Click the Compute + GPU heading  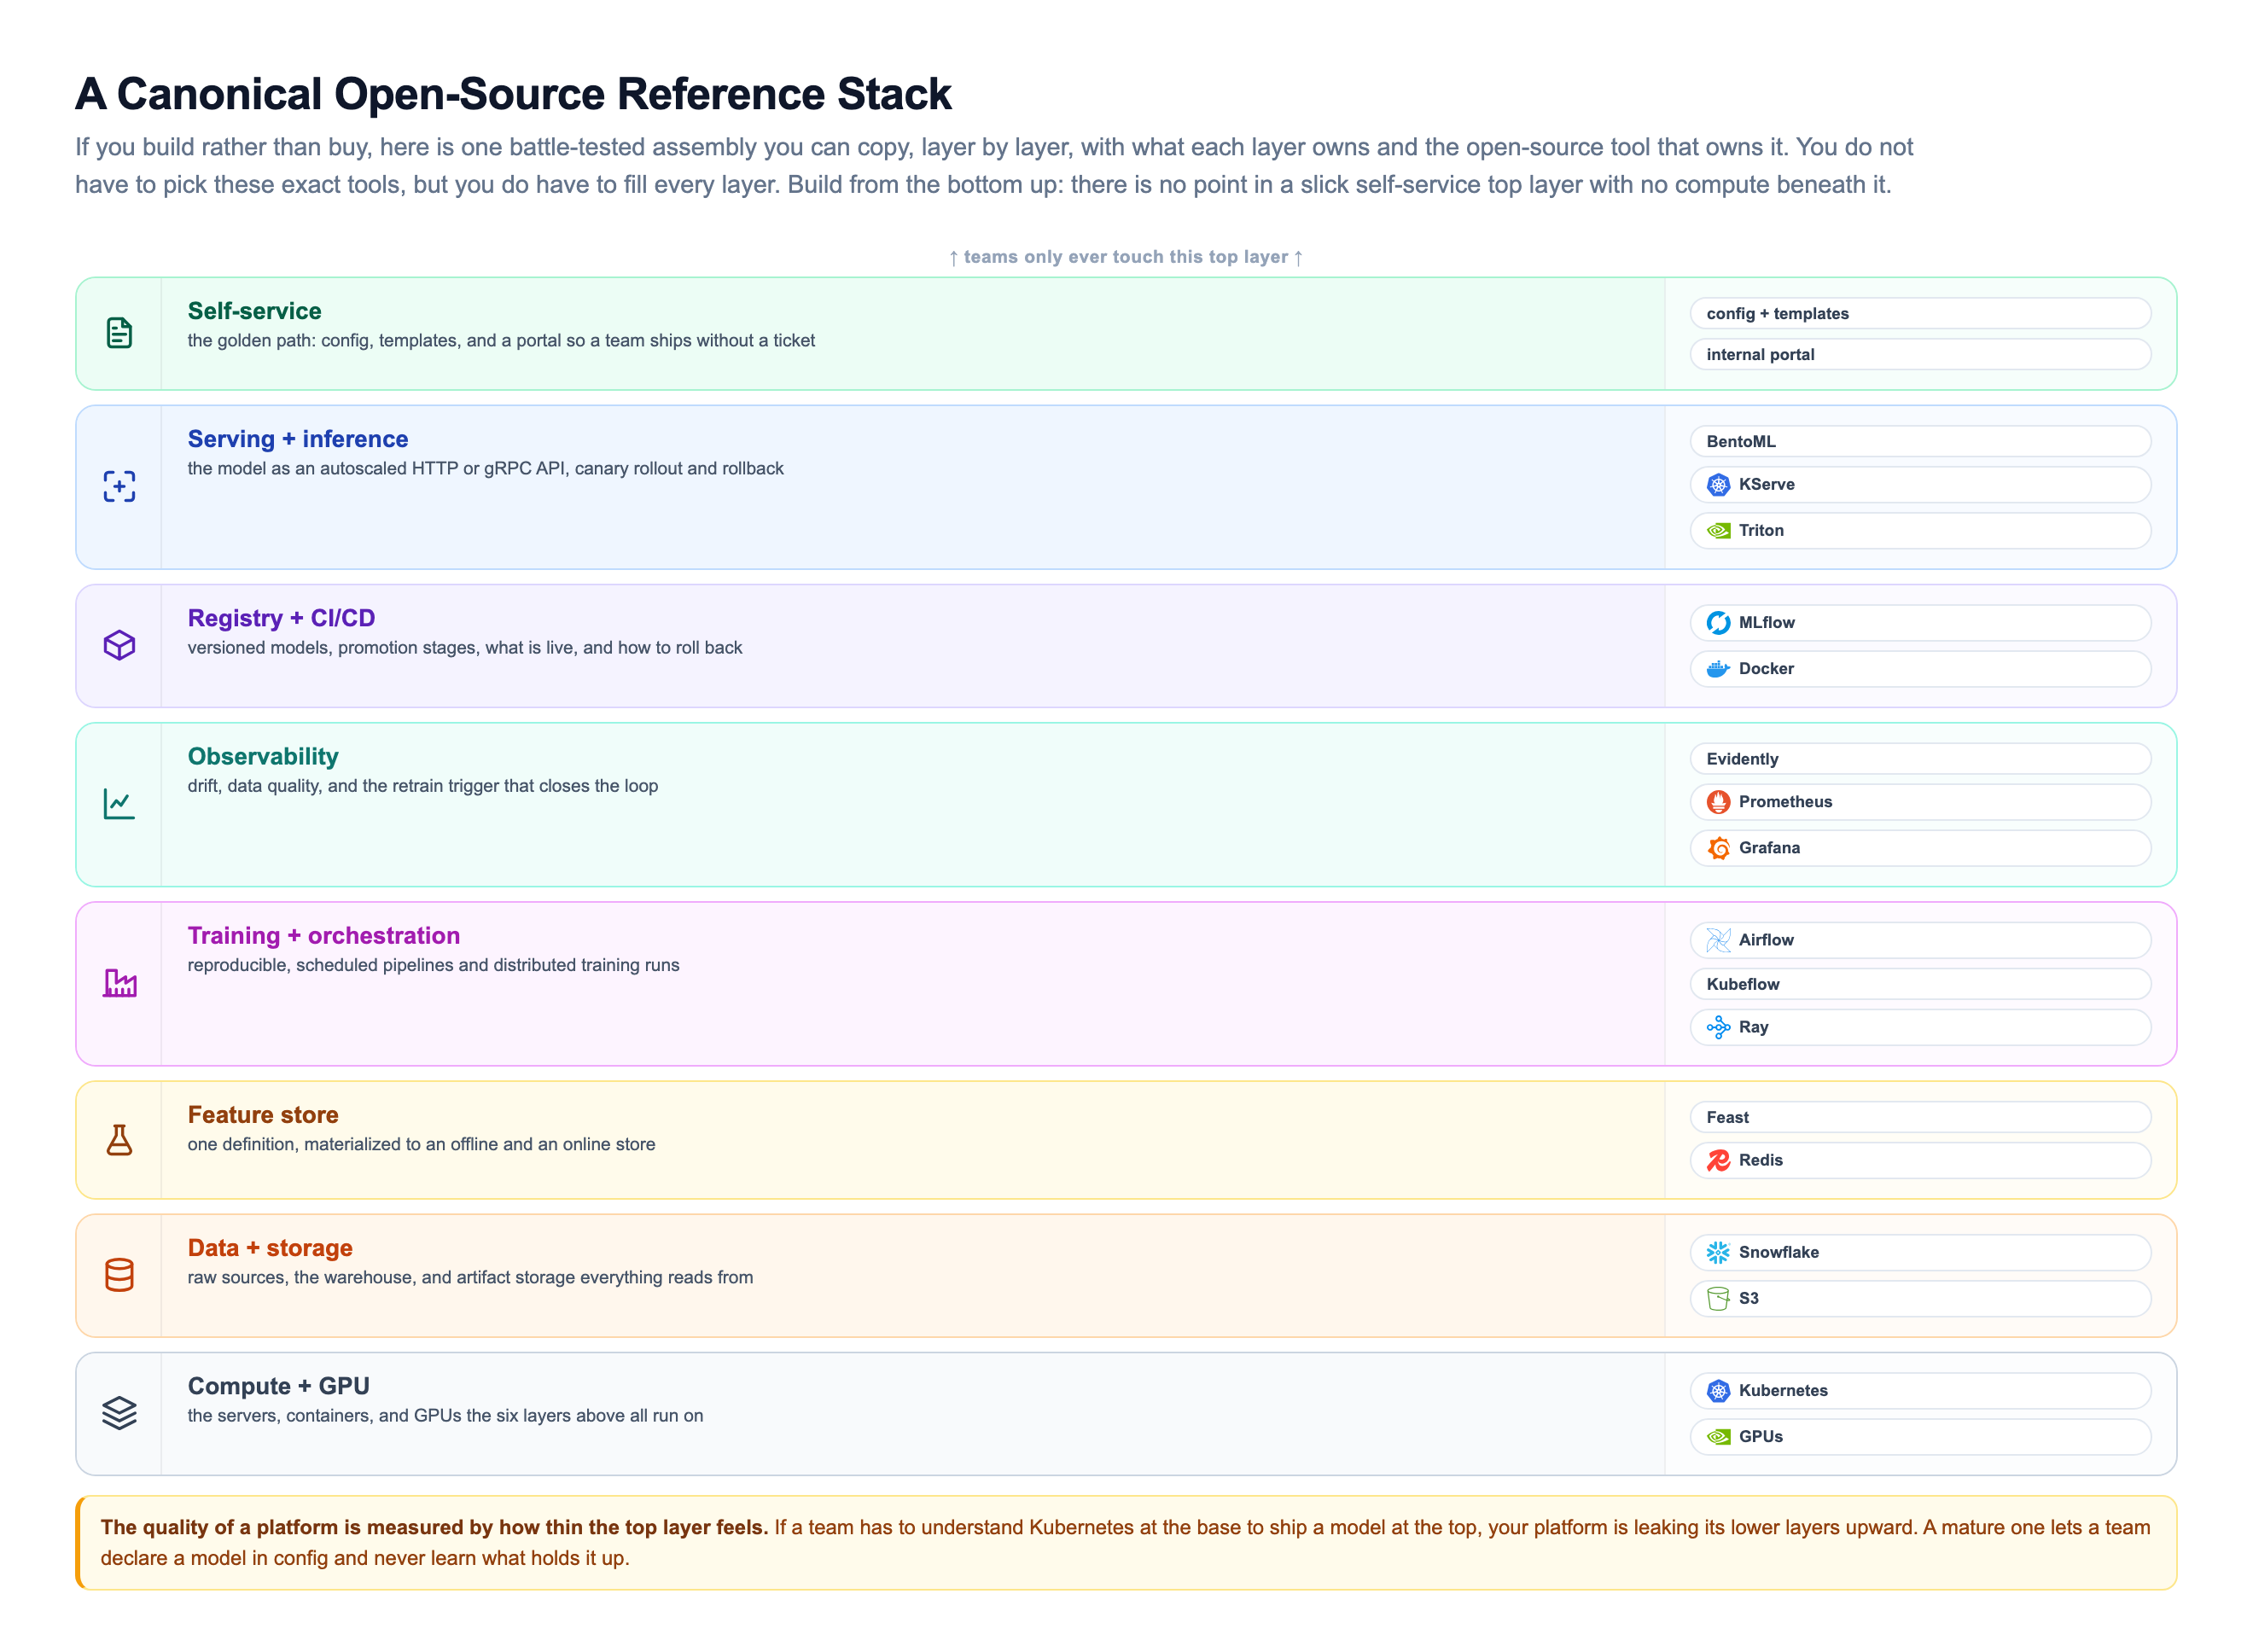(x=278, y=1385)
